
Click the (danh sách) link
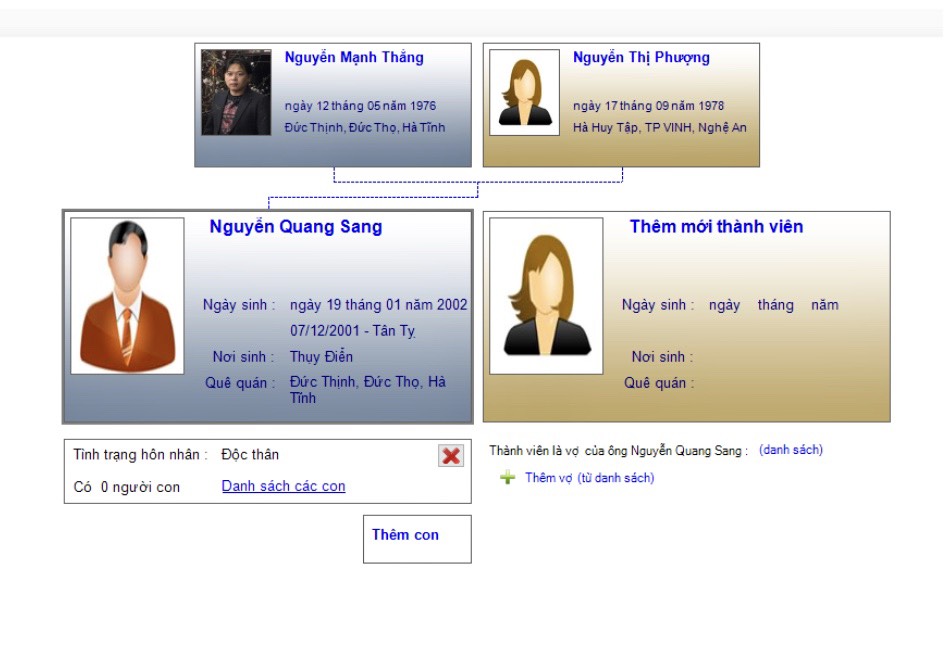coord(791,450)
